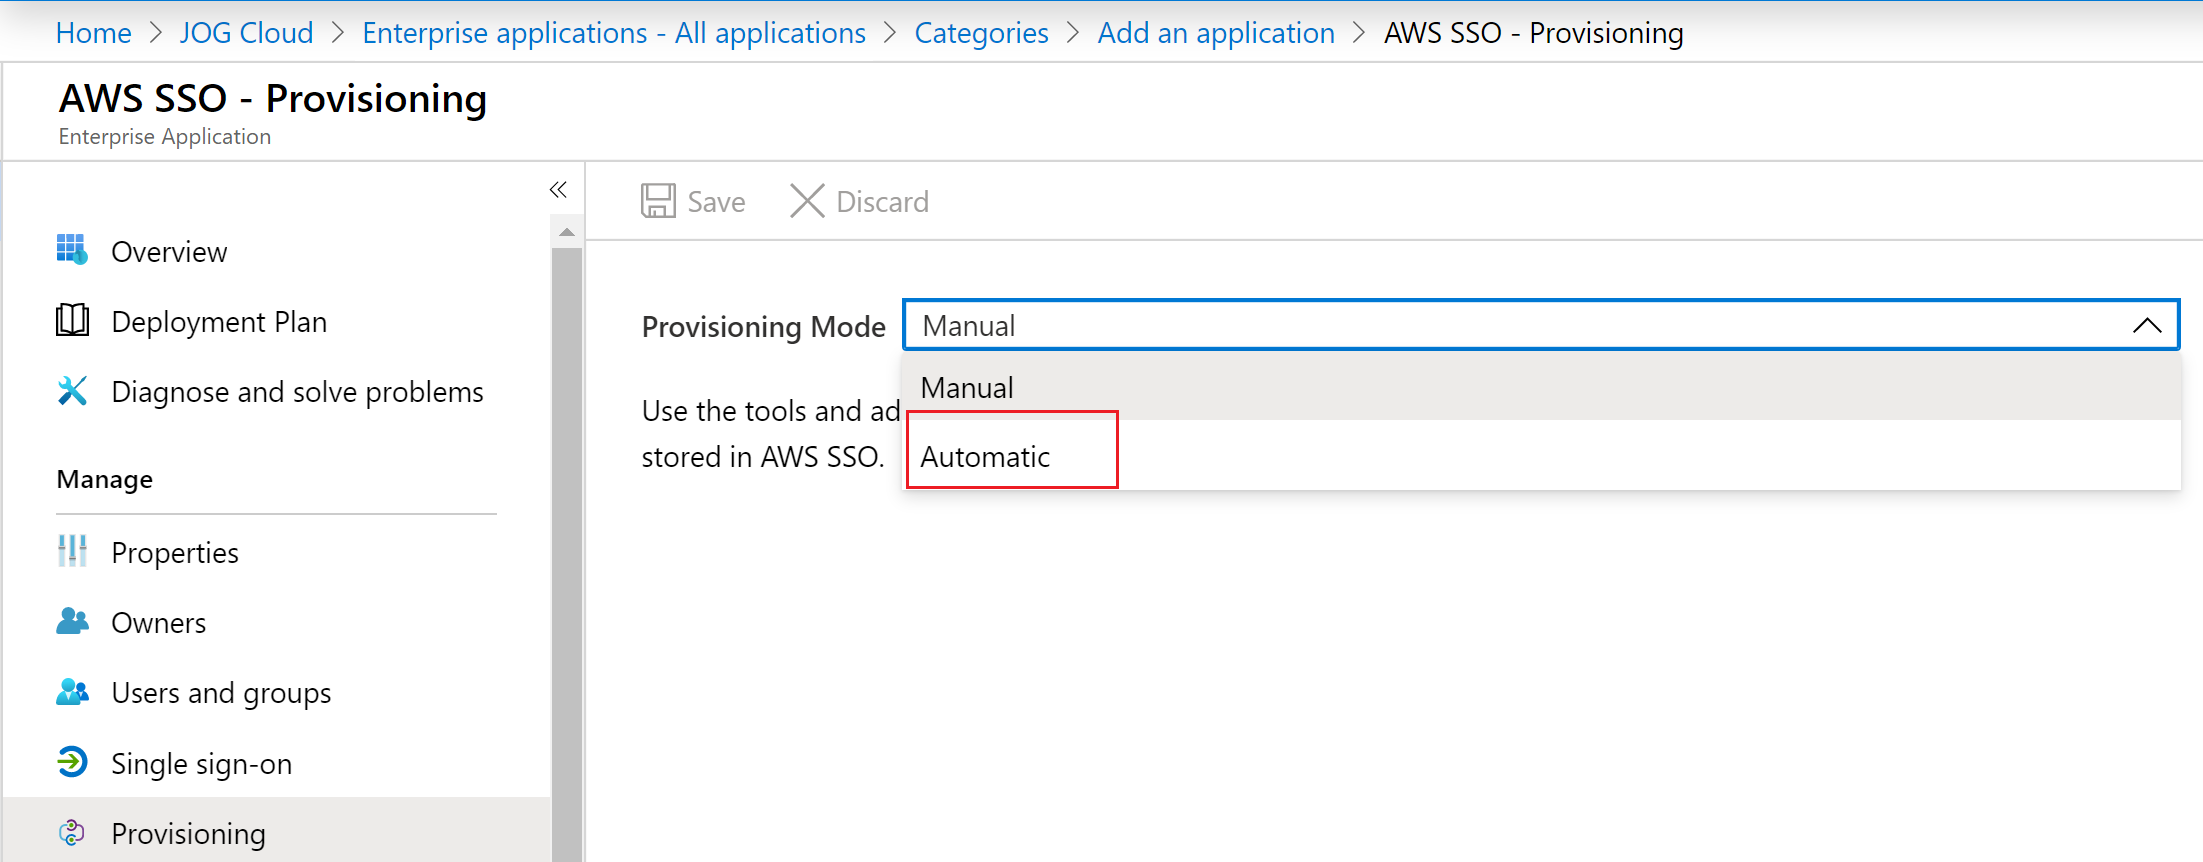2203x862 pixels.
Task: Click the Single sign-on arrow icon
Action: [72, 762]
